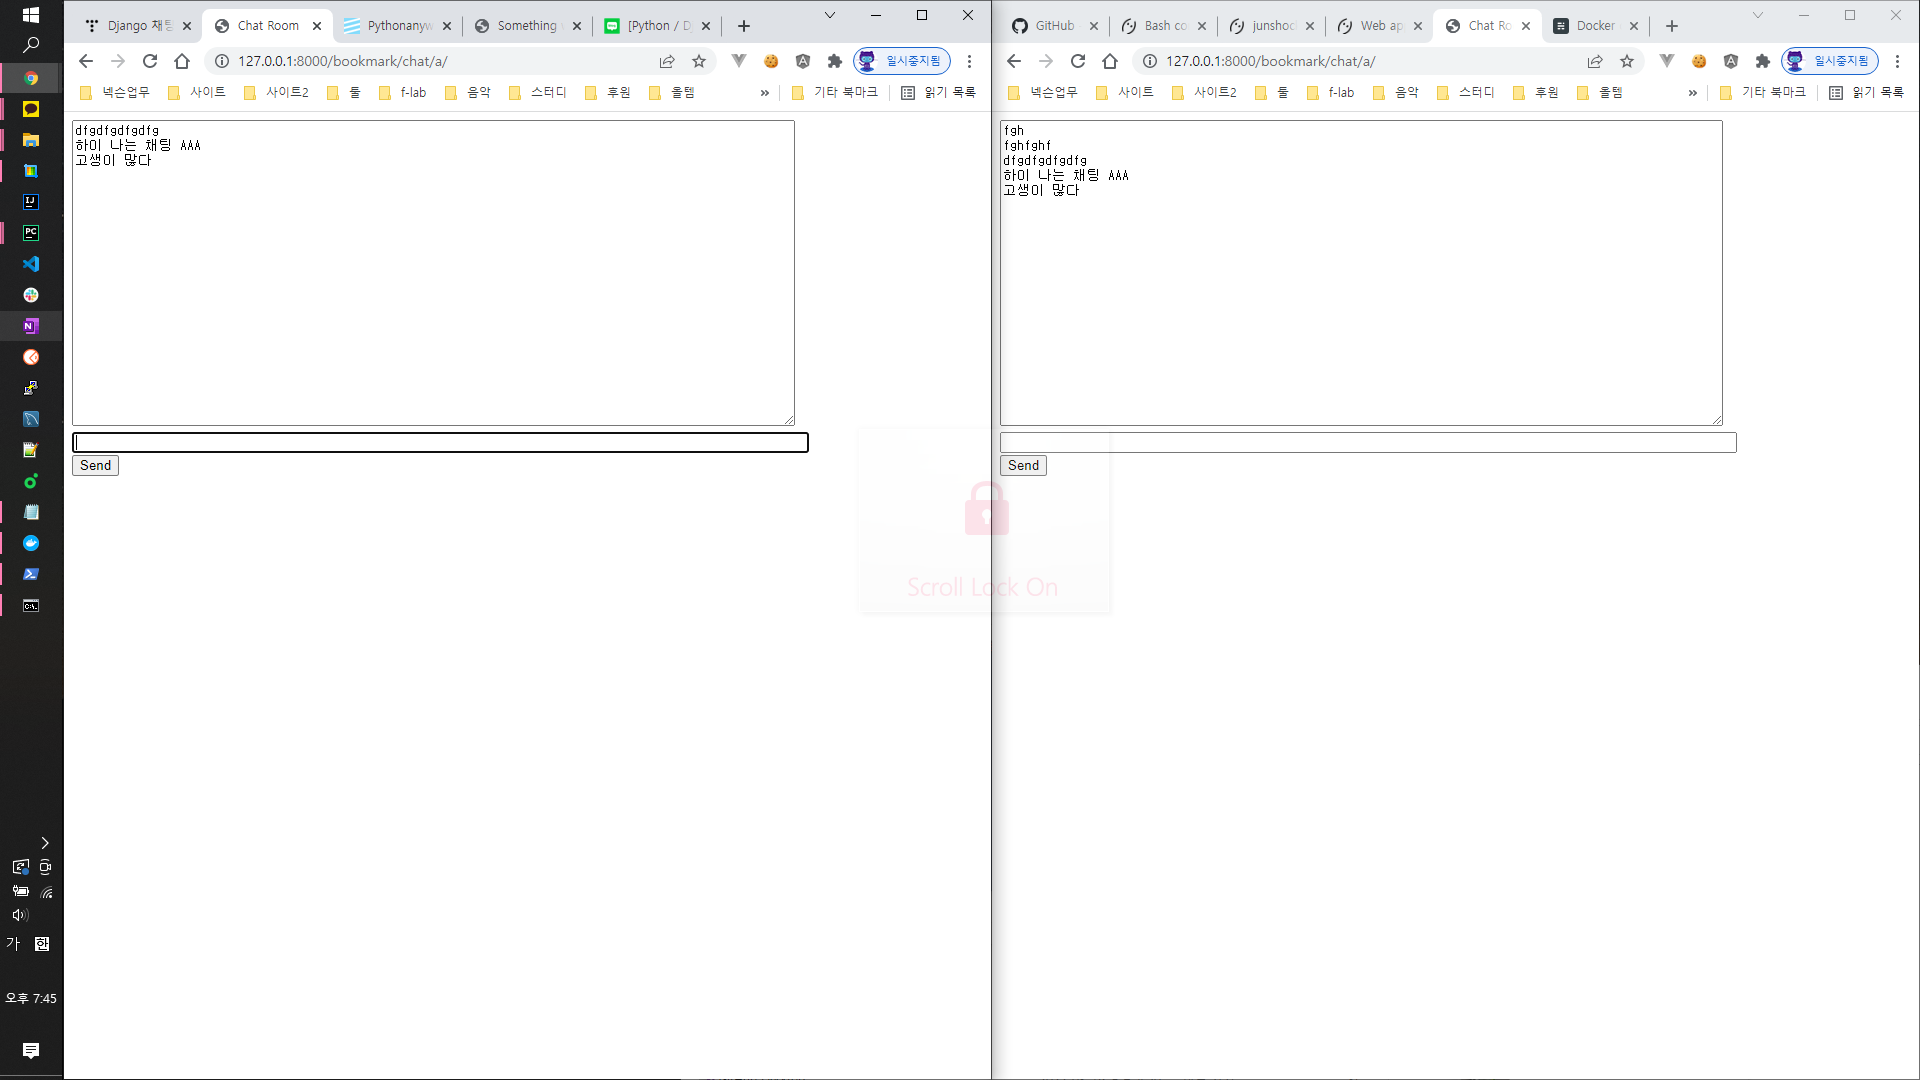Image resolution: width=1920 pixels, height=1080 pixels.
Task: Open Windows search in taskbar
Action: (x=31, y=45)
